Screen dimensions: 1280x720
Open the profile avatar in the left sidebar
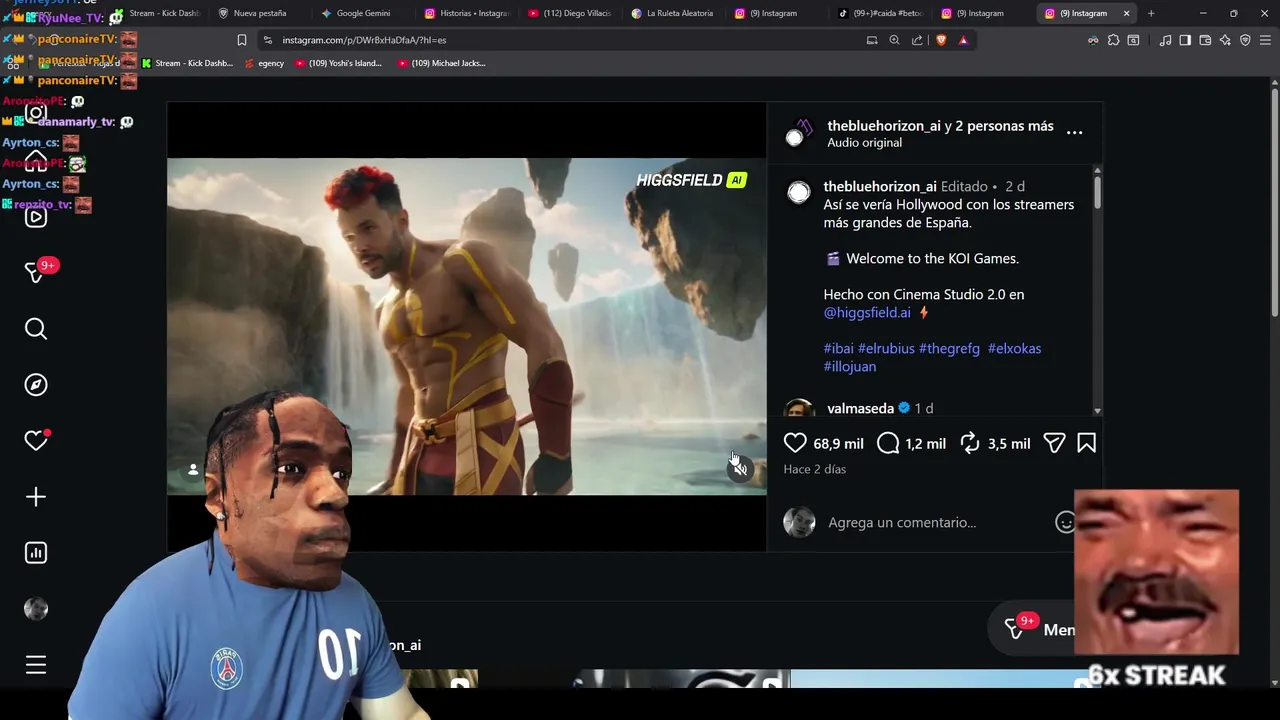pyautogui.click(x=36, y=609)
